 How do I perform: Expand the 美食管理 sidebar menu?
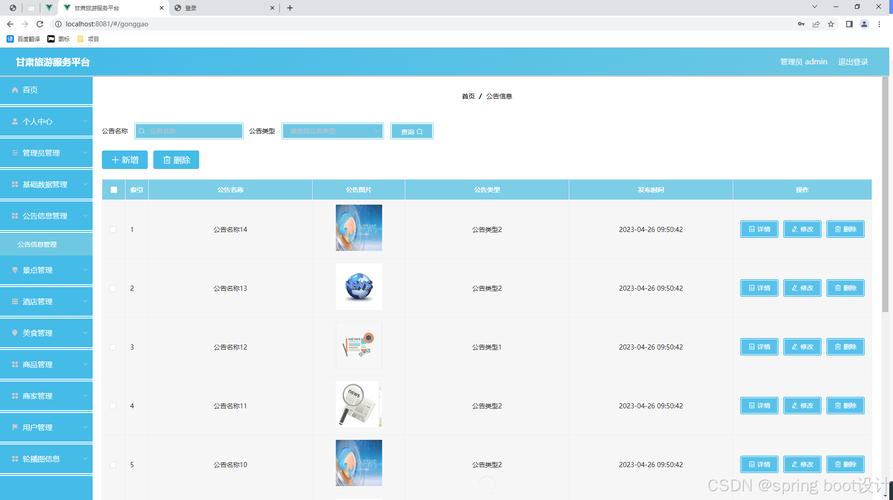coord(46,333)
